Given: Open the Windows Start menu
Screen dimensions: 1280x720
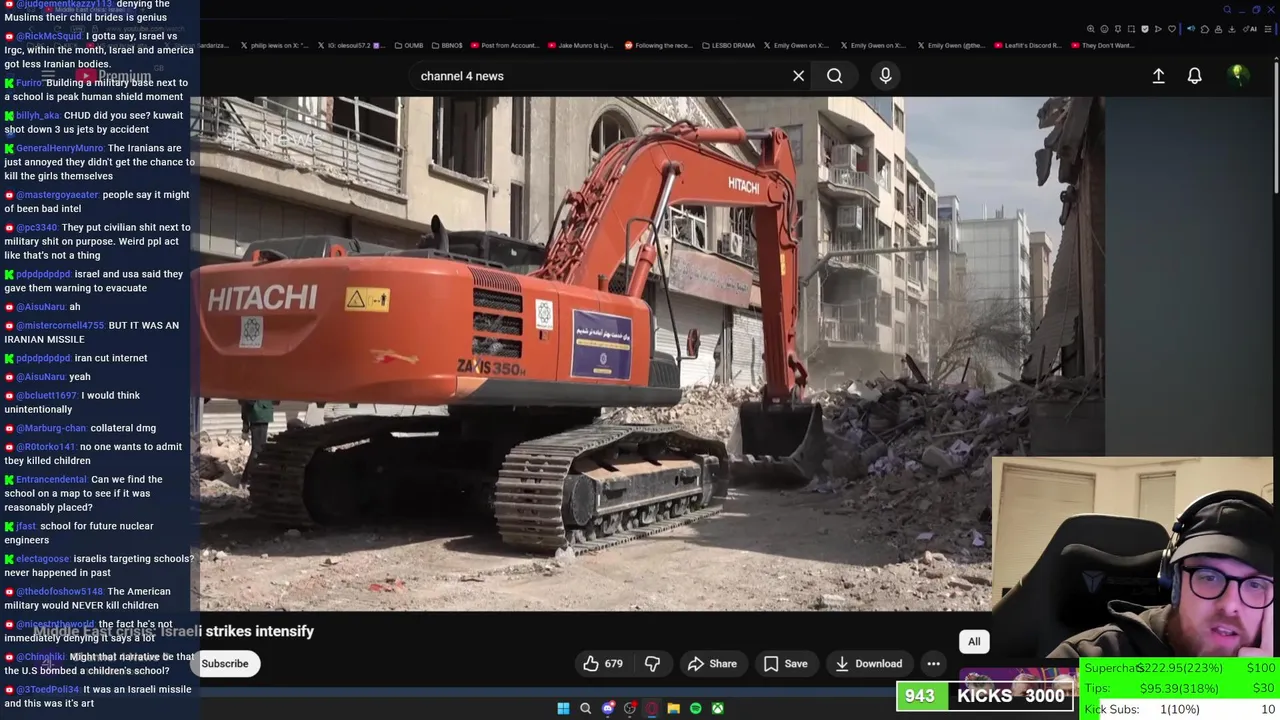Looking at the screenshot, I should (x=563, y=708).
